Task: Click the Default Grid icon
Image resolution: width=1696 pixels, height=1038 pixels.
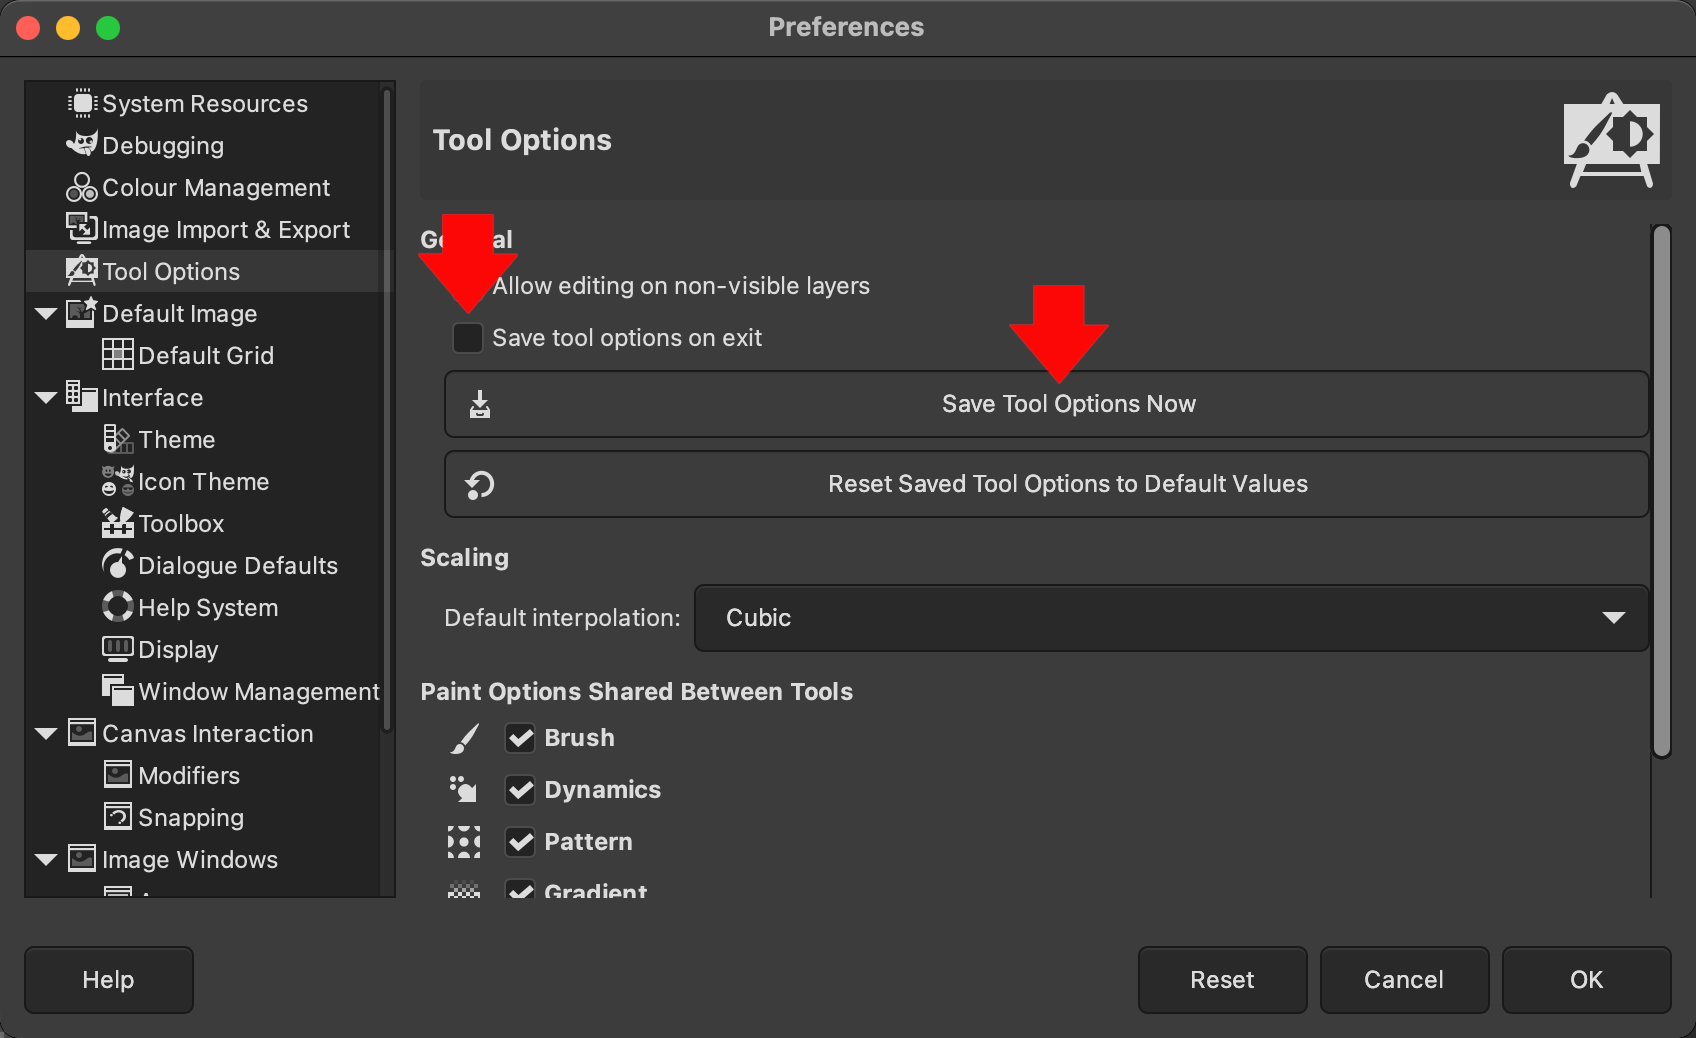Action: click(x=118, y=355)
